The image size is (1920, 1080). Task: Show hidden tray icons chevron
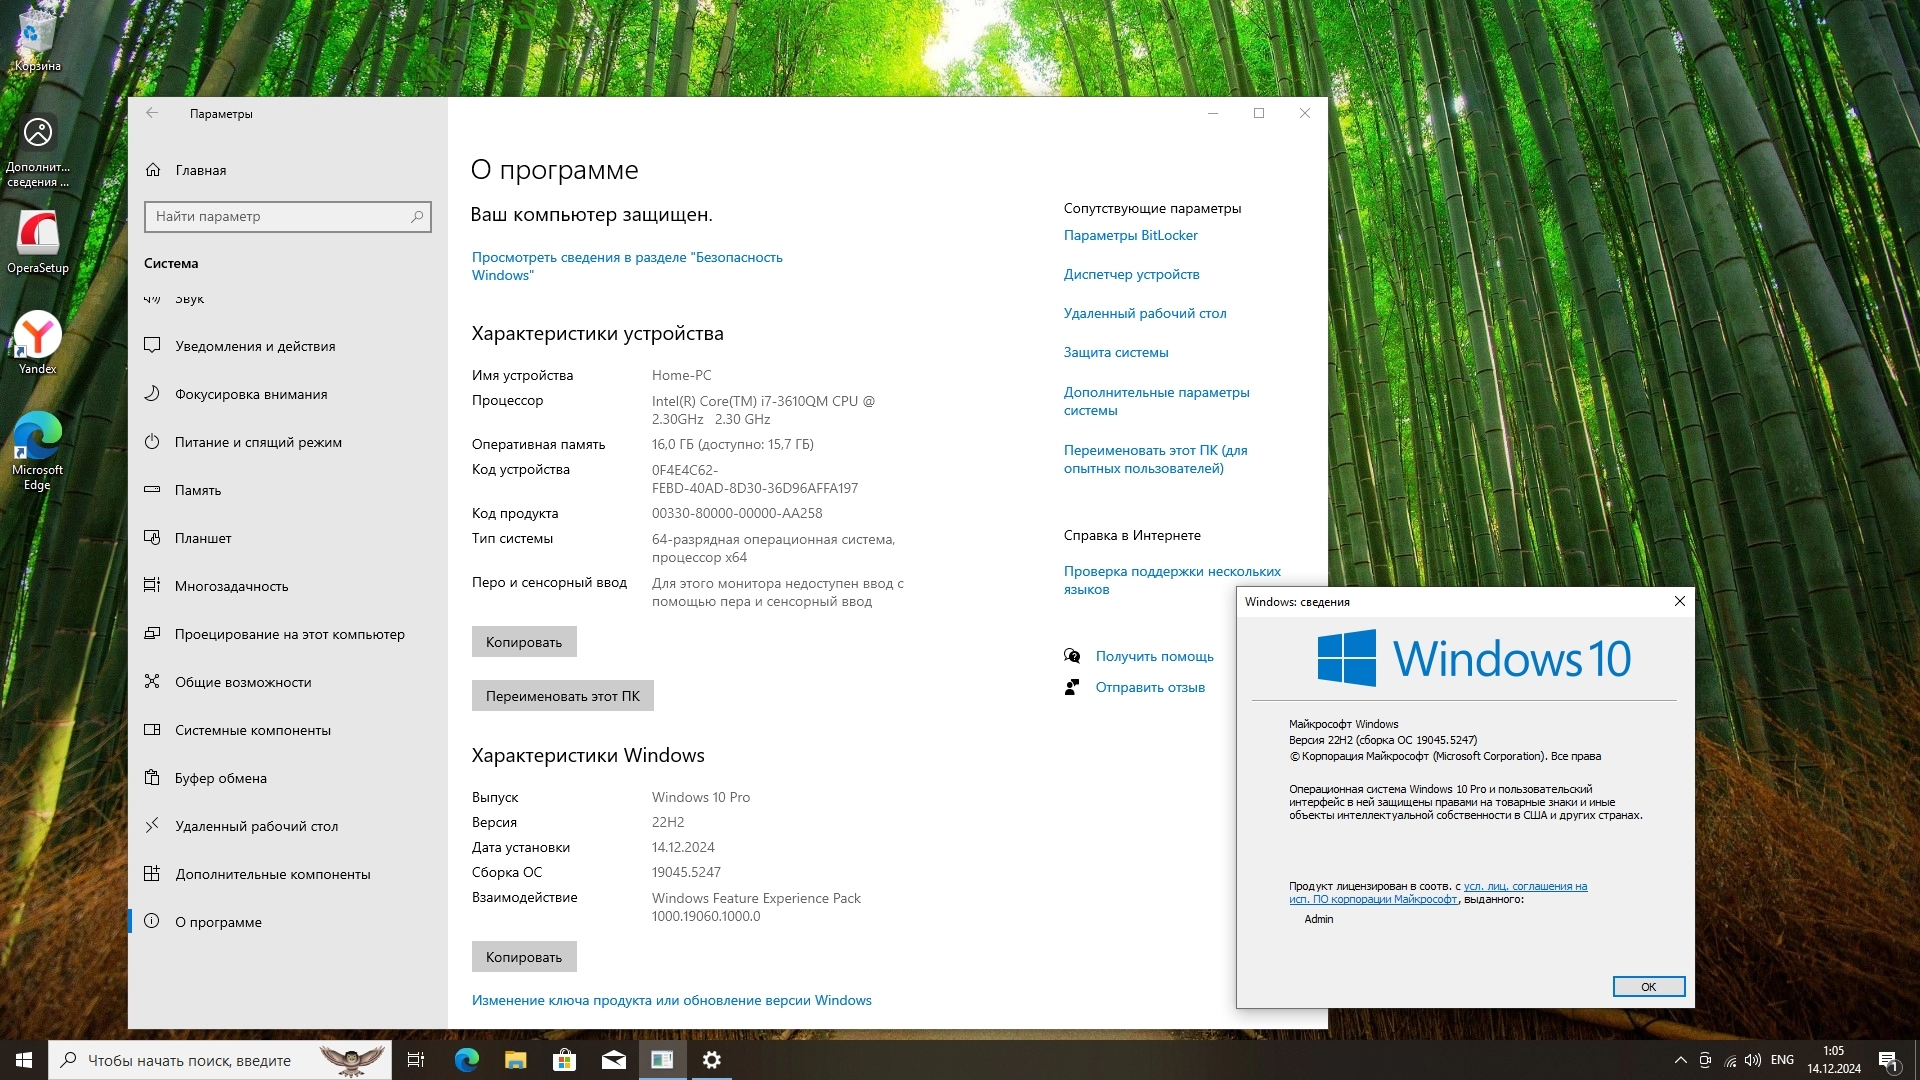pyautogui.click(x=1680, y=1060)
